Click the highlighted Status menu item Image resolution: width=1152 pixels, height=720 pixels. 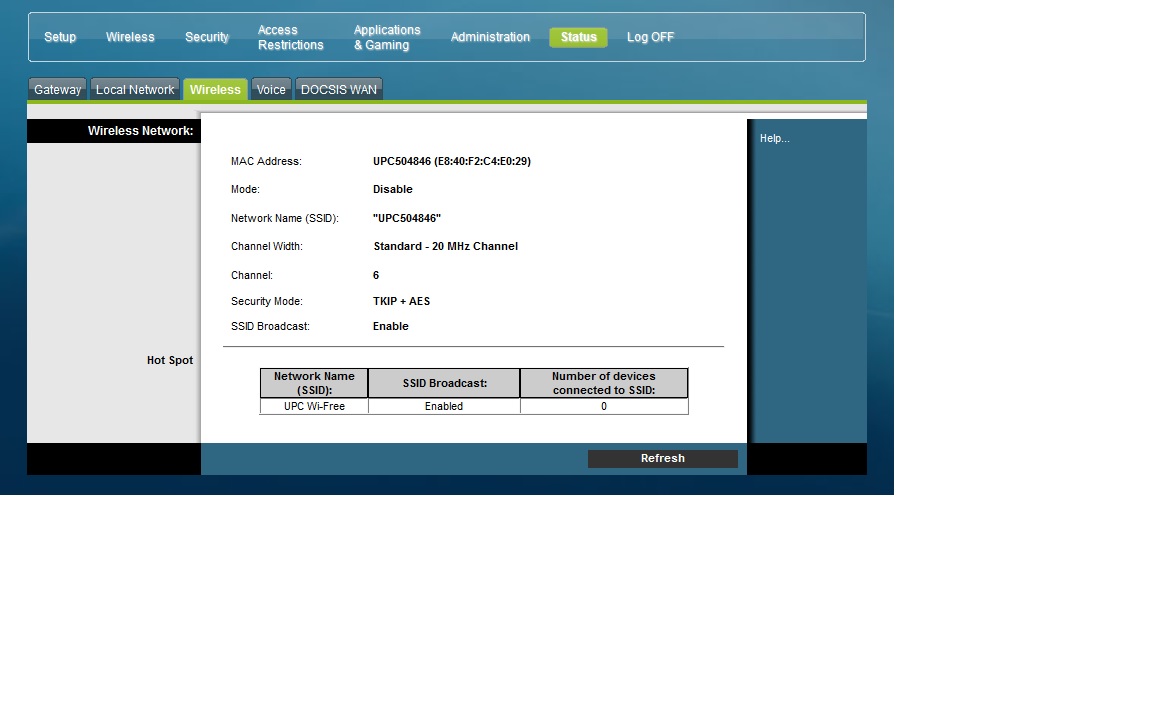click(578, 37)
